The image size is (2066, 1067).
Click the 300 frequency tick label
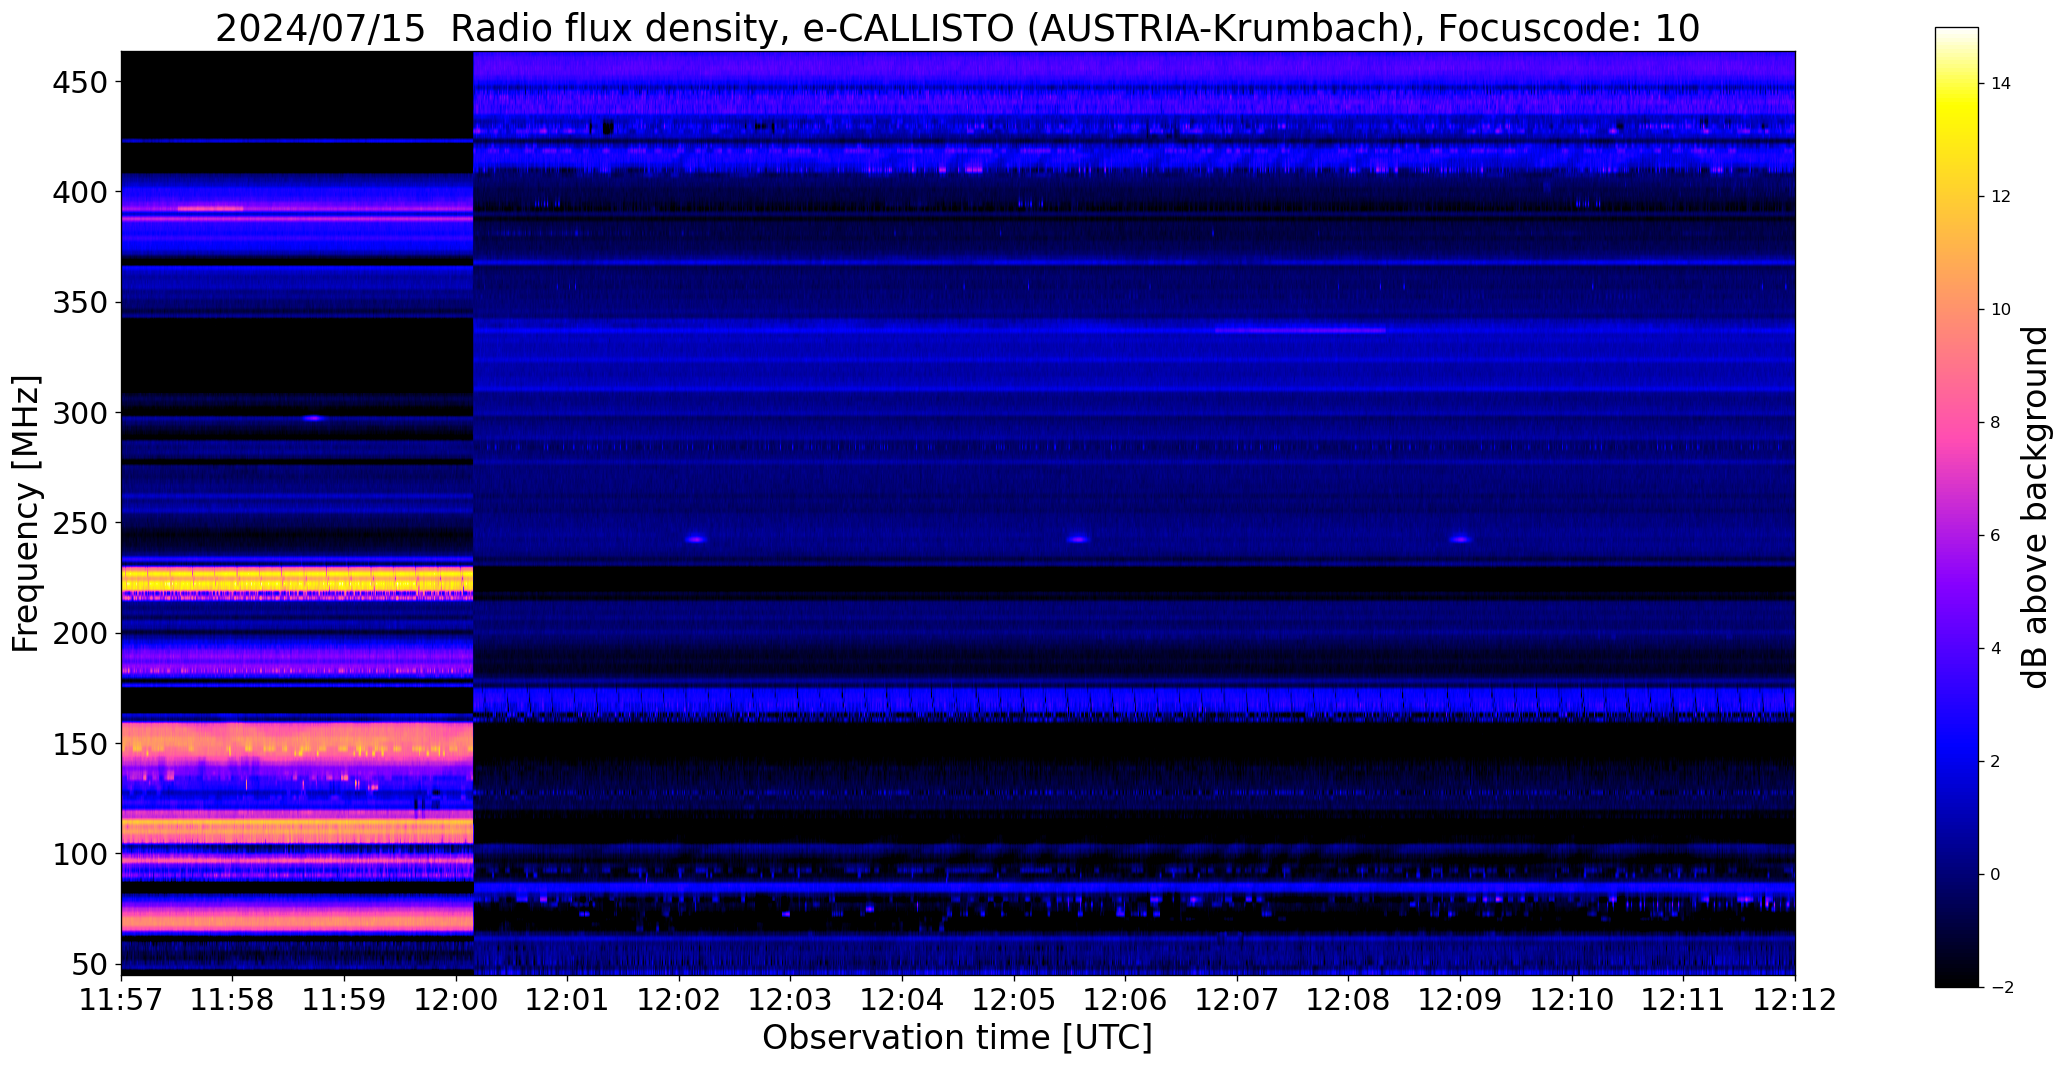point(78,413)
